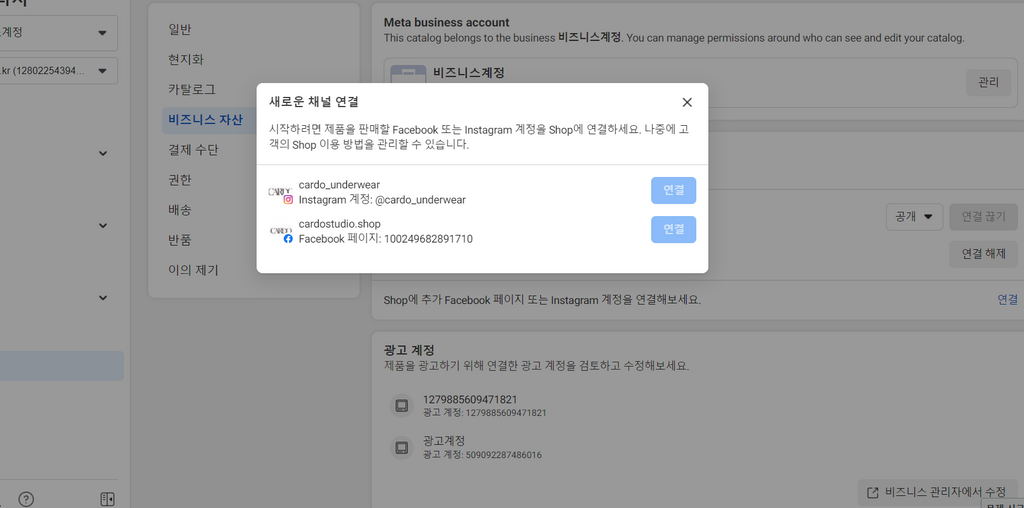Click the cardo_underwear profile thumbnail

coord(281,192)
